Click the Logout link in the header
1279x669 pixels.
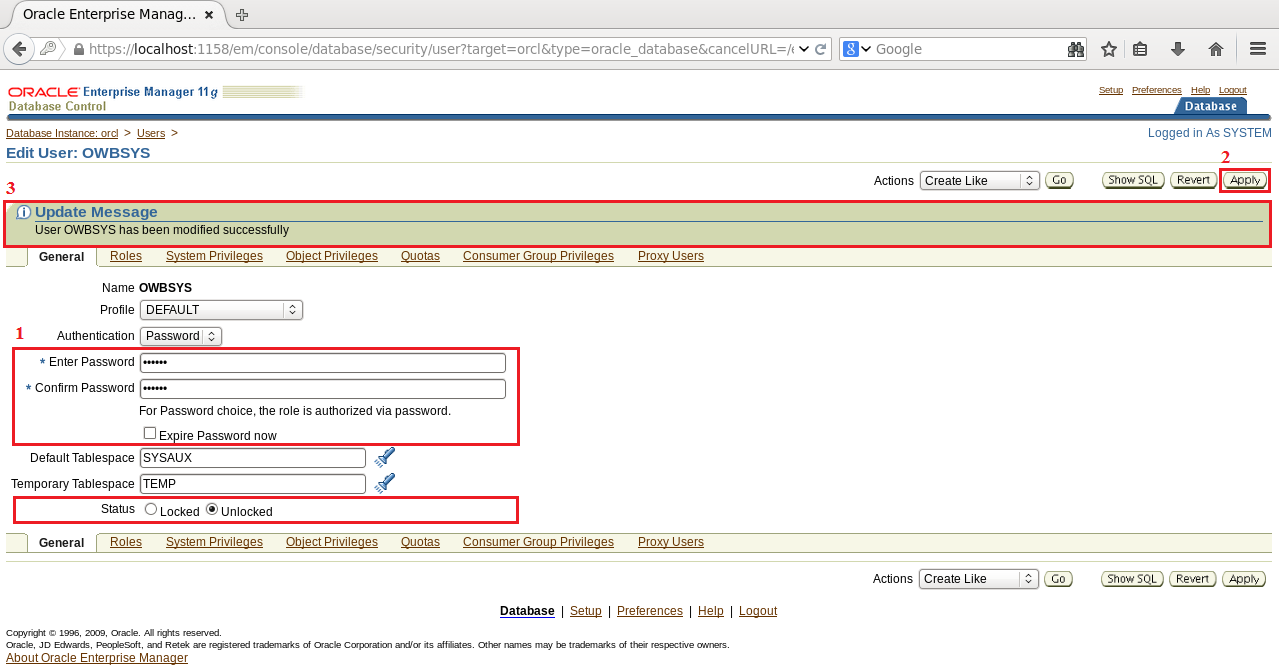(x=1233, y=90)
